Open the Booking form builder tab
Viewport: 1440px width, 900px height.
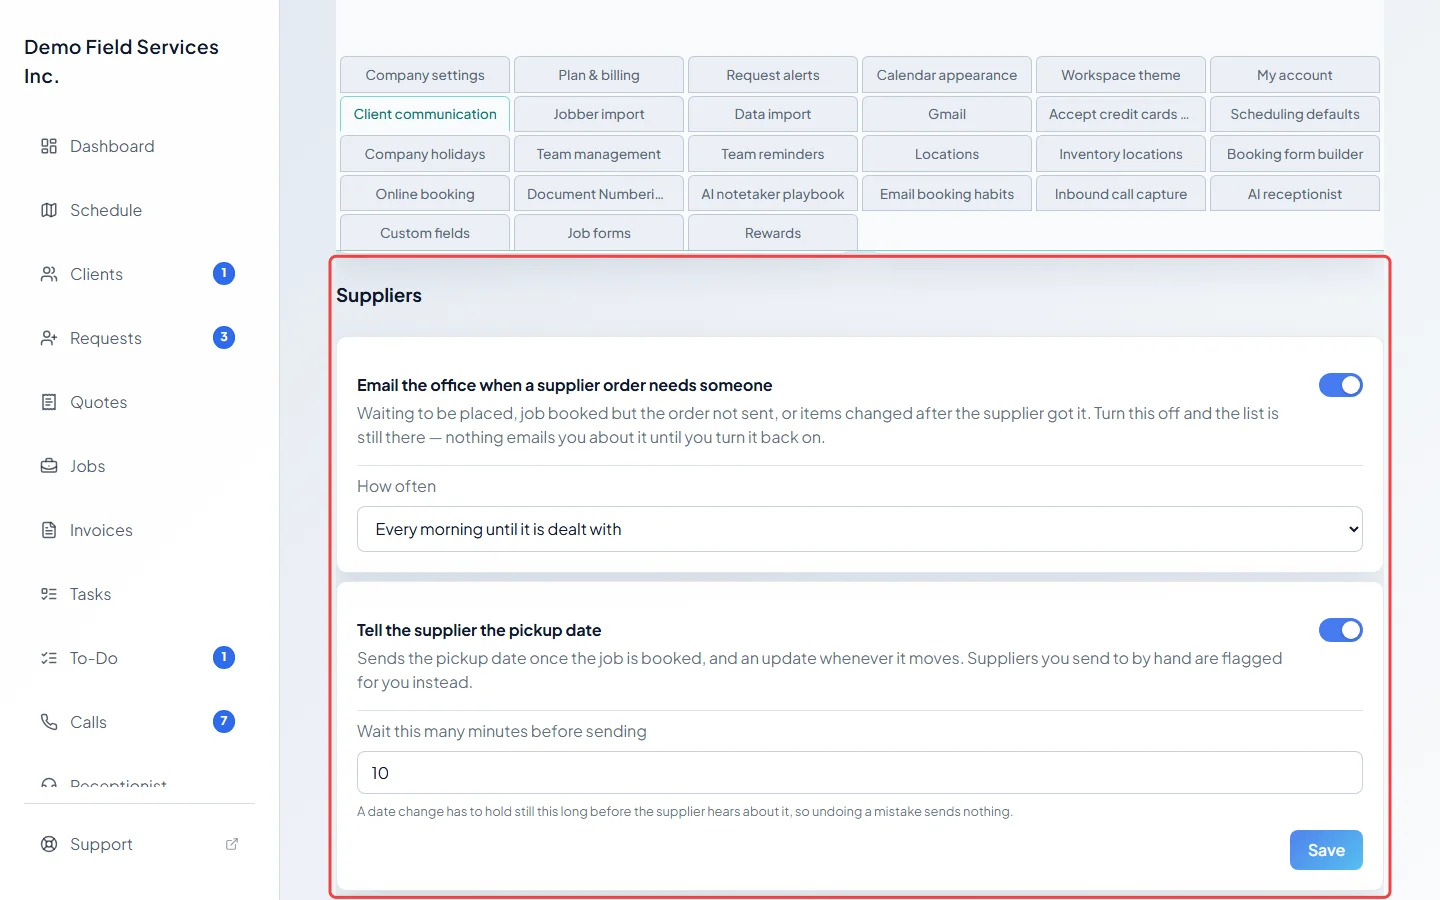[x=1295, y=154]
